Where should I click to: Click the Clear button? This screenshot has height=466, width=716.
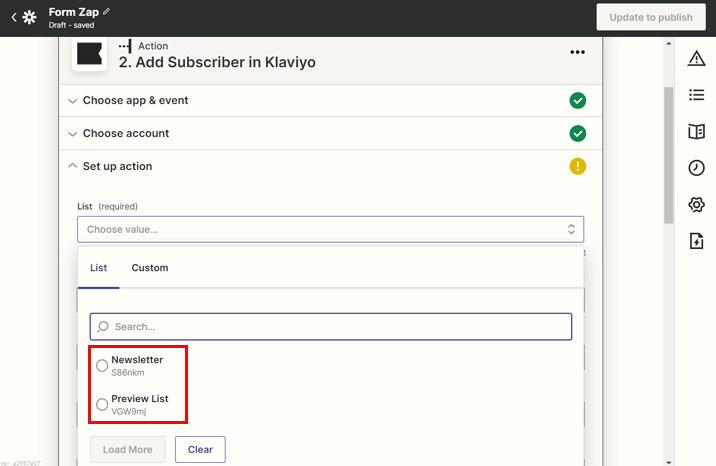(200, 450)
